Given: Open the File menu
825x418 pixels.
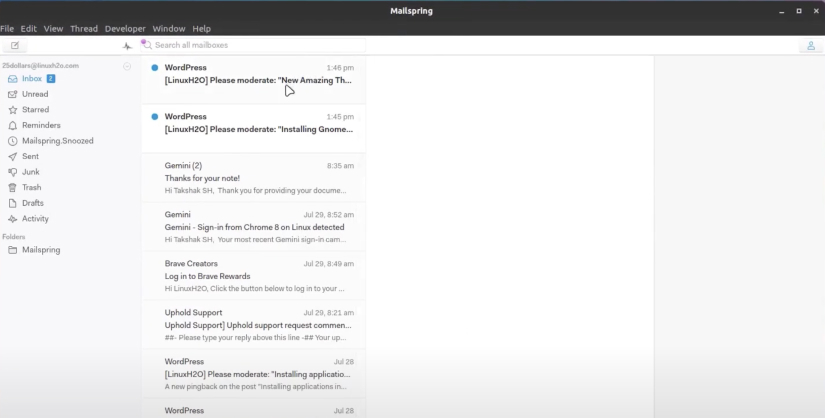Looking at the screenshot, I should pos(7,29).
